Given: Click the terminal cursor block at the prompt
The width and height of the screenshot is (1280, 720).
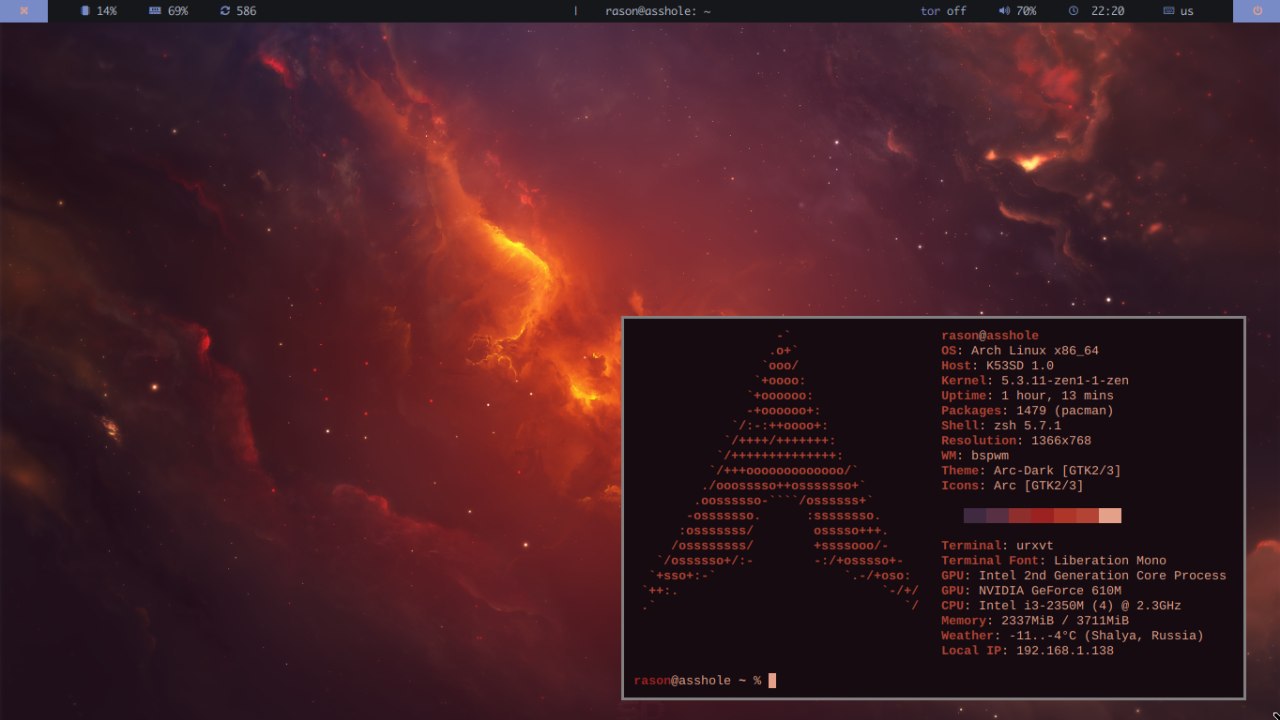Looking at the screenshot, I should pyautogui.click(x=772, y=681).
